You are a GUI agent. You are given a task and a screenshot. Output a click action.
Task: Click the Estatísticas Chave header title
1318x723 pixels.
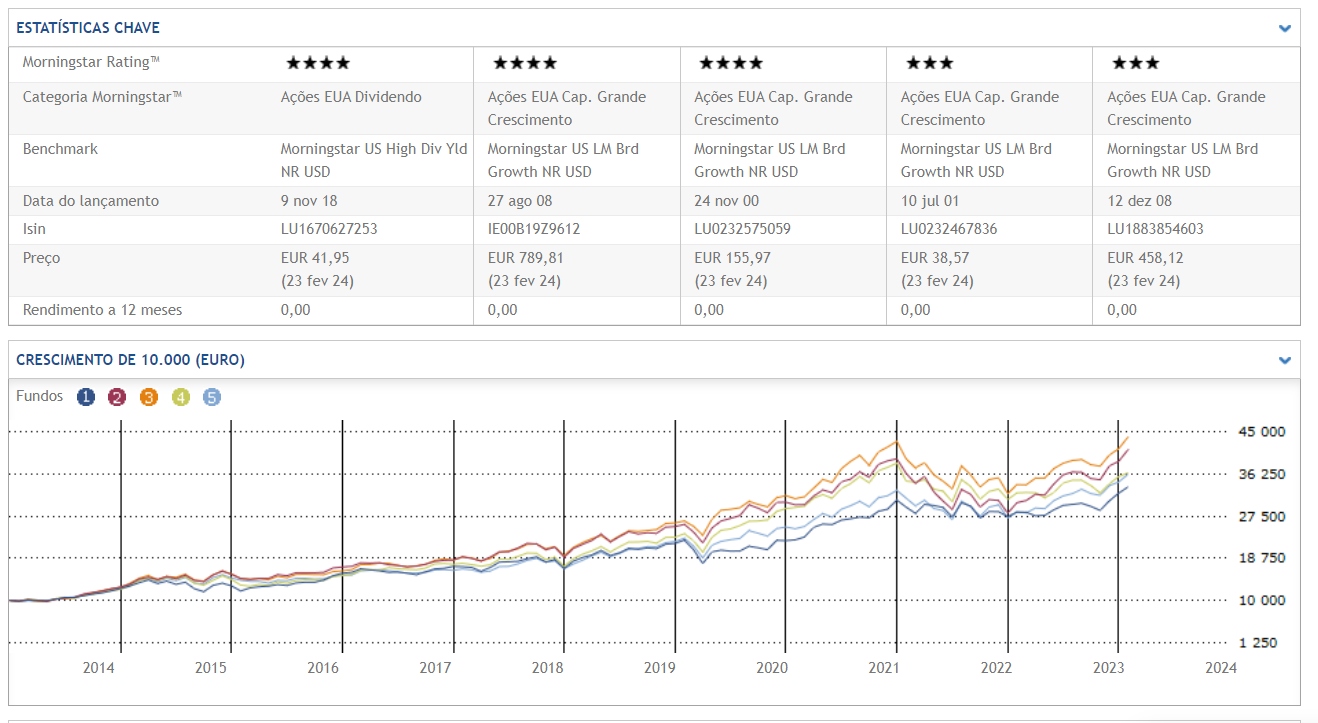88,28
